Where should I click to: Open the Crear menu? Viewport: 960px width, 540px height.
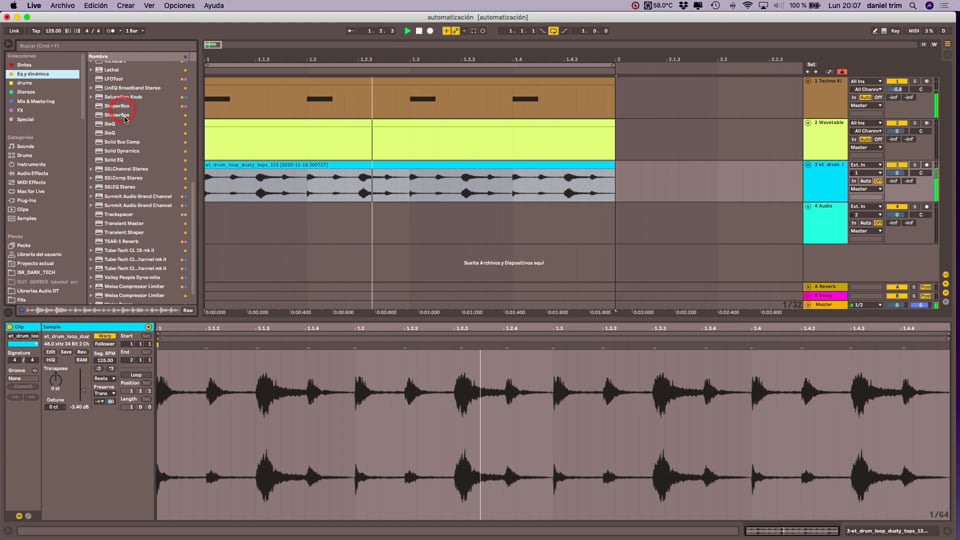(x=126, y=6)
